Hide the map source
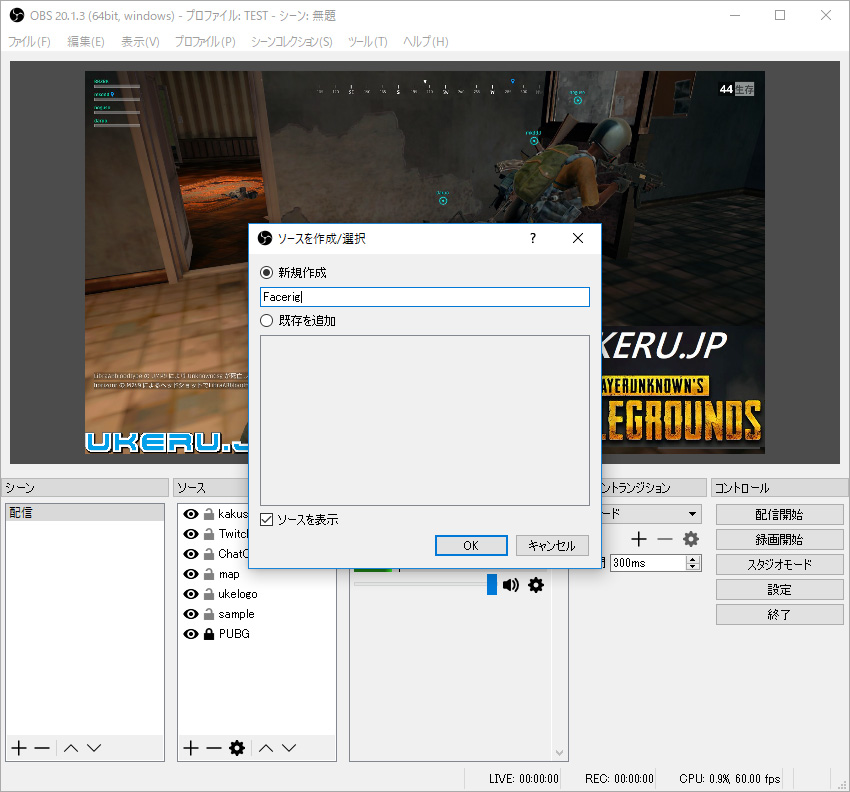Image resolution: width=850 pixels, height=792 pixels. (190, 574)
